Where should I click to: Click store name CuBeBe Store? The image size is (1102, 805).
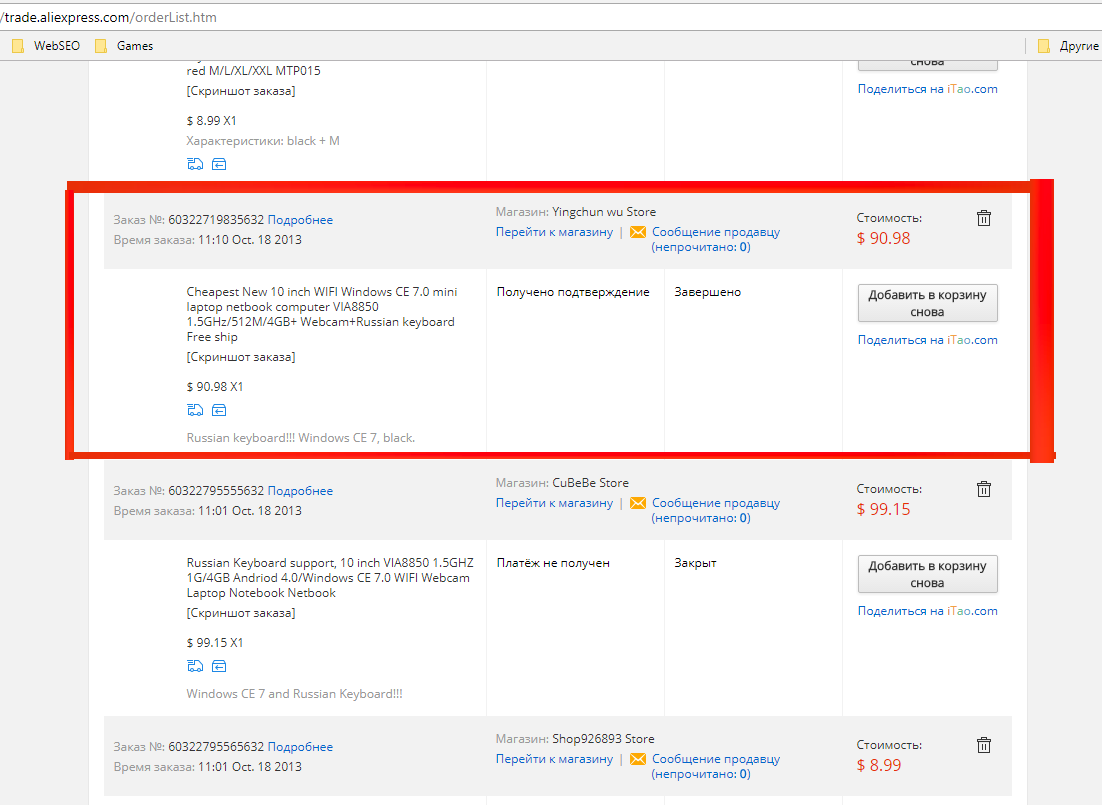590,483
